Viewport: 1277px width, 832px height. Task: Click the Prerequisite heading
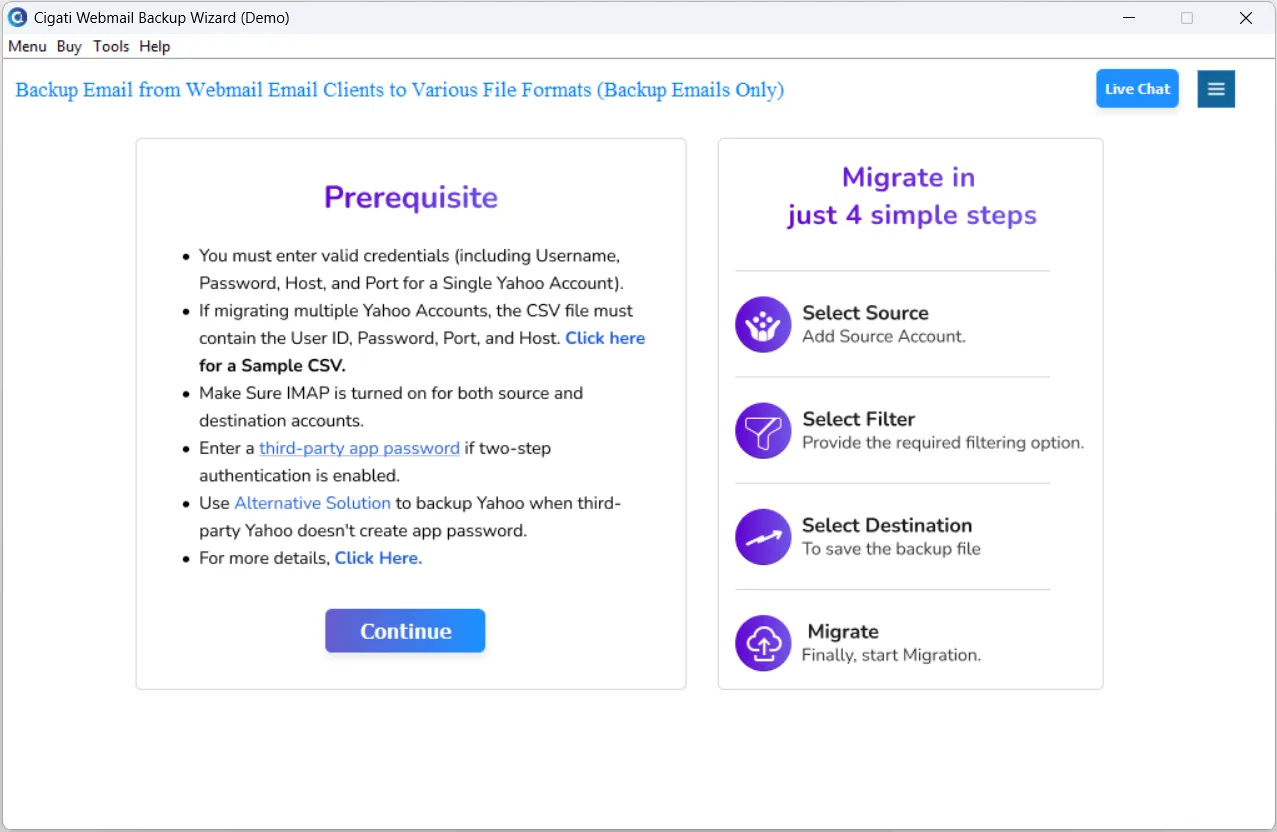click(411, 197)
